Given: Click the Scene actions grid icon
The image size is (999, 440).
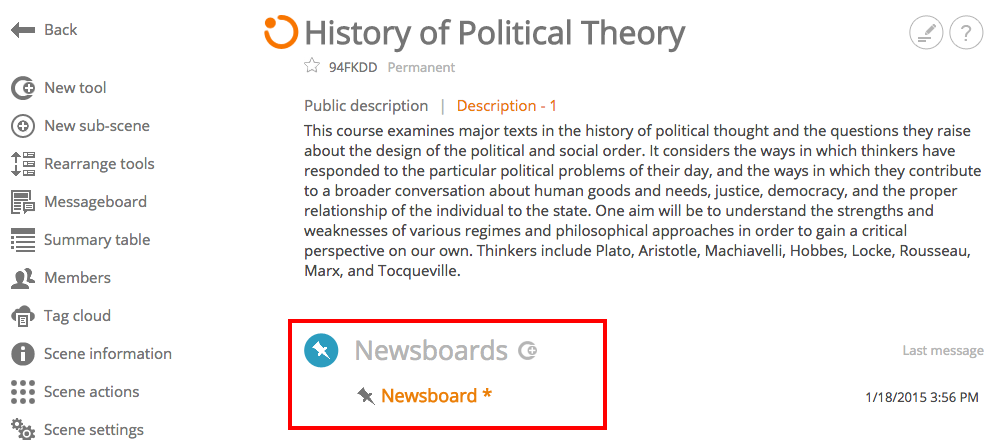Looking at the screenshot, I should pyautogui.click(x=23, y=392).
